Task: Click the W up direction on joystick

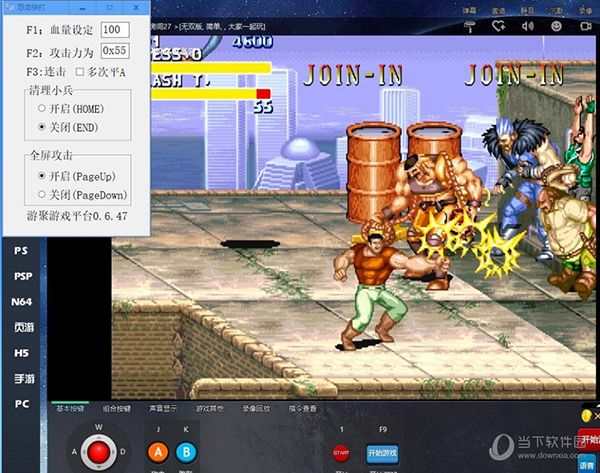Action: [x=99, y=427]
